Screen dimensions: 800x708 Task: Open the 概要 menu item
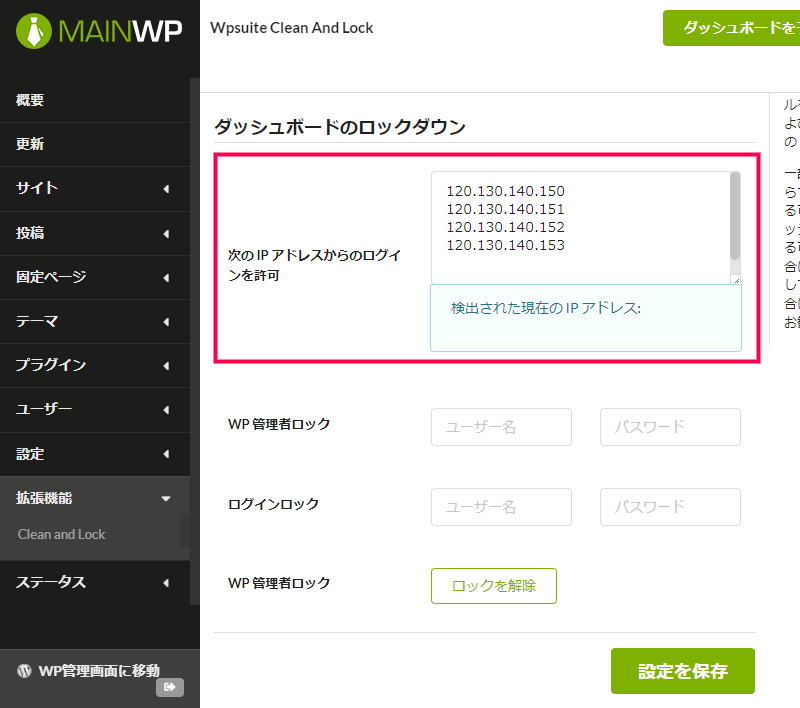95,100
